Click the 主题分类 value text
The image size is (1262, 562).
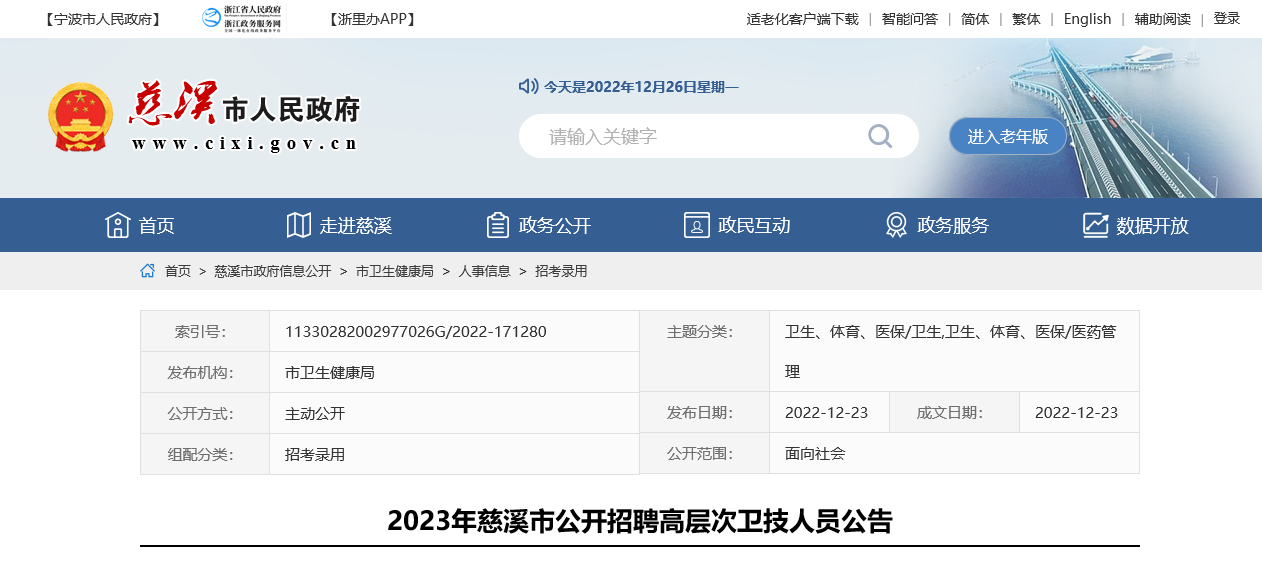coord(950,351)
